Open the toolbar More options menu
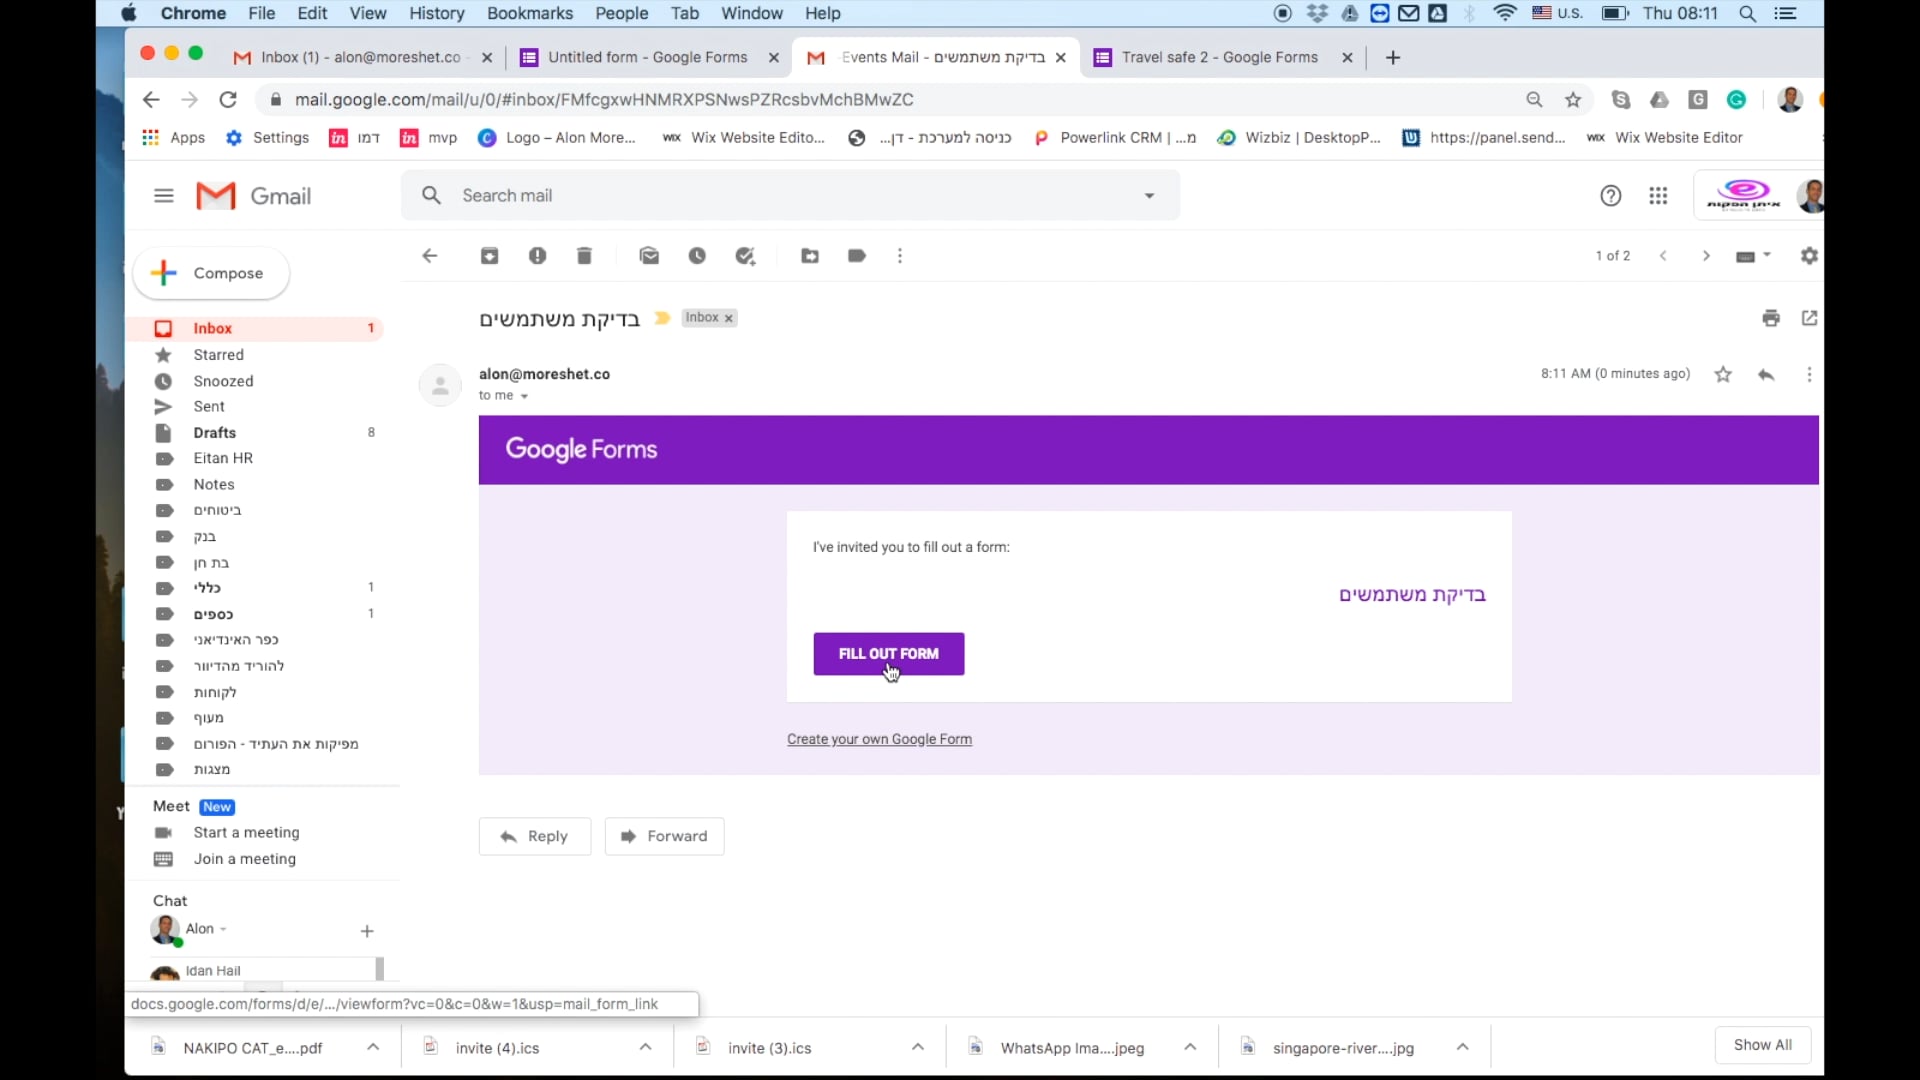Viewport: 1920px width, 1080px height. point(900,256)
